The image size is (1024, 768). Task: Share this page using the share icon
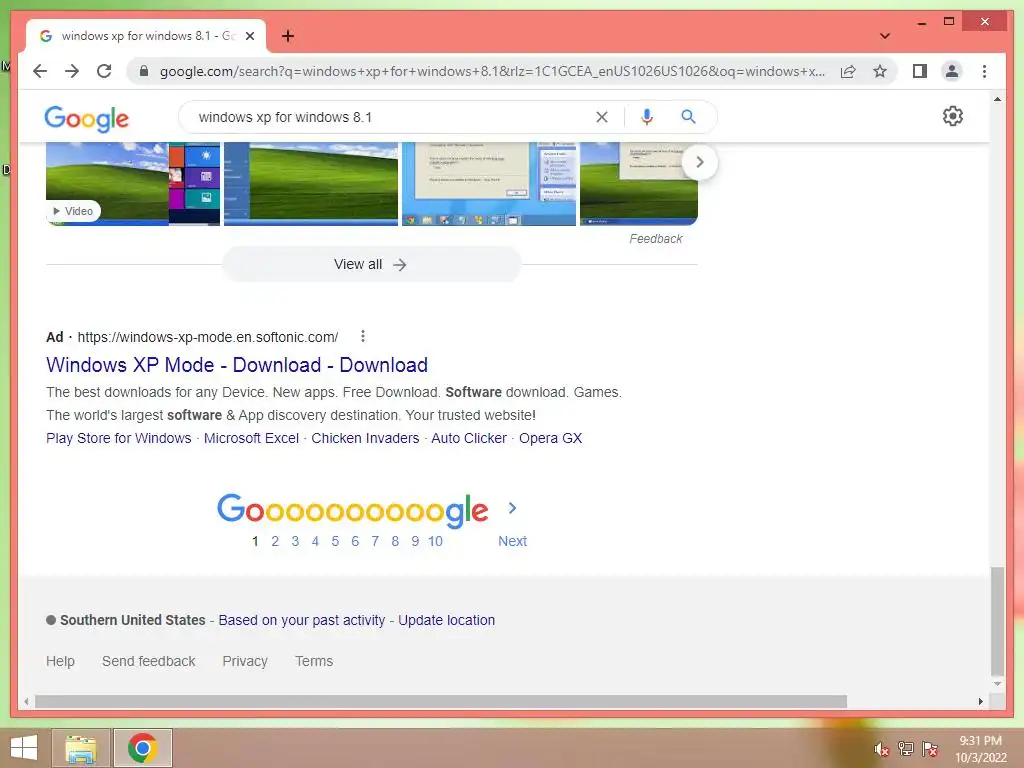[848, 71]
